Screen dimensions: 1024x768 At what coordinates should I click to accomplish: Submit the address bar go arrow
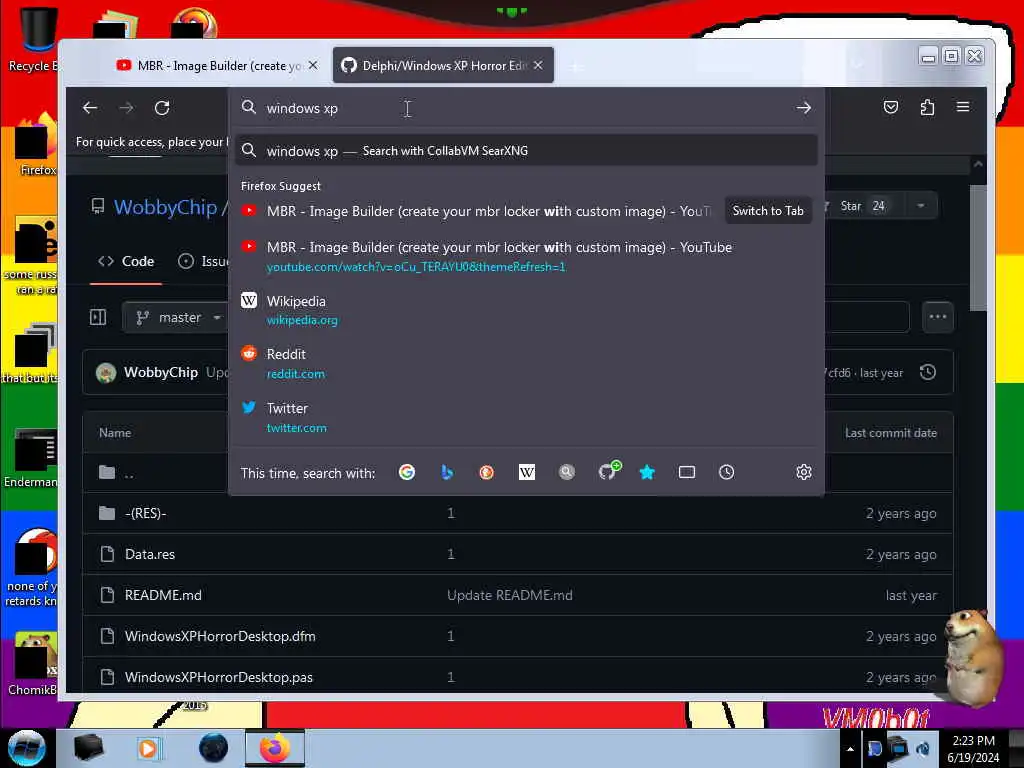click(x=804, y=108)
